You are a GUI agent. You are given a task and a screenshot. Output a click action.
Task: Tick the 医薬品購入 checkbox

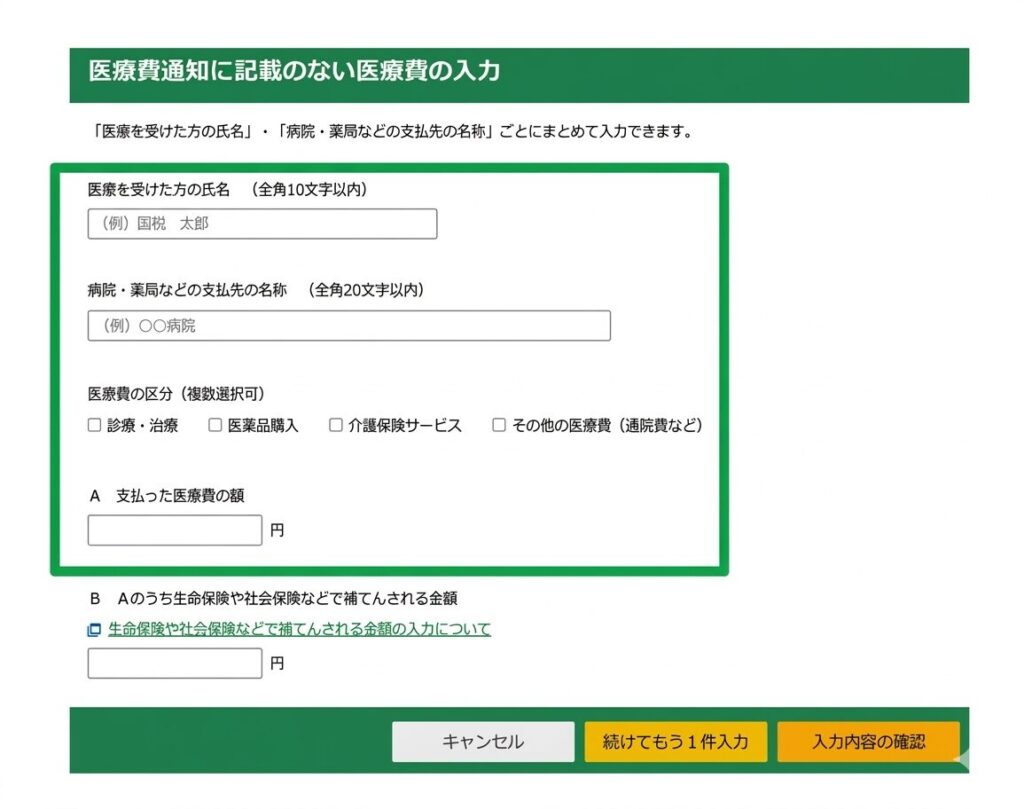coord(215,425)
